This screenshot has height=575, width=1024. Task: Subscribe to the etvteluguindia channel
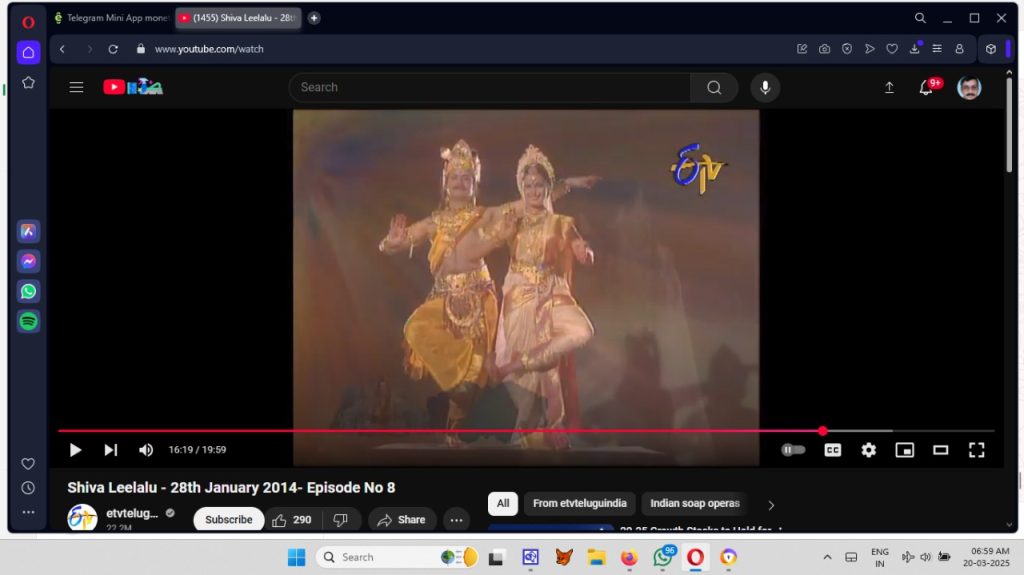[229, 519]
